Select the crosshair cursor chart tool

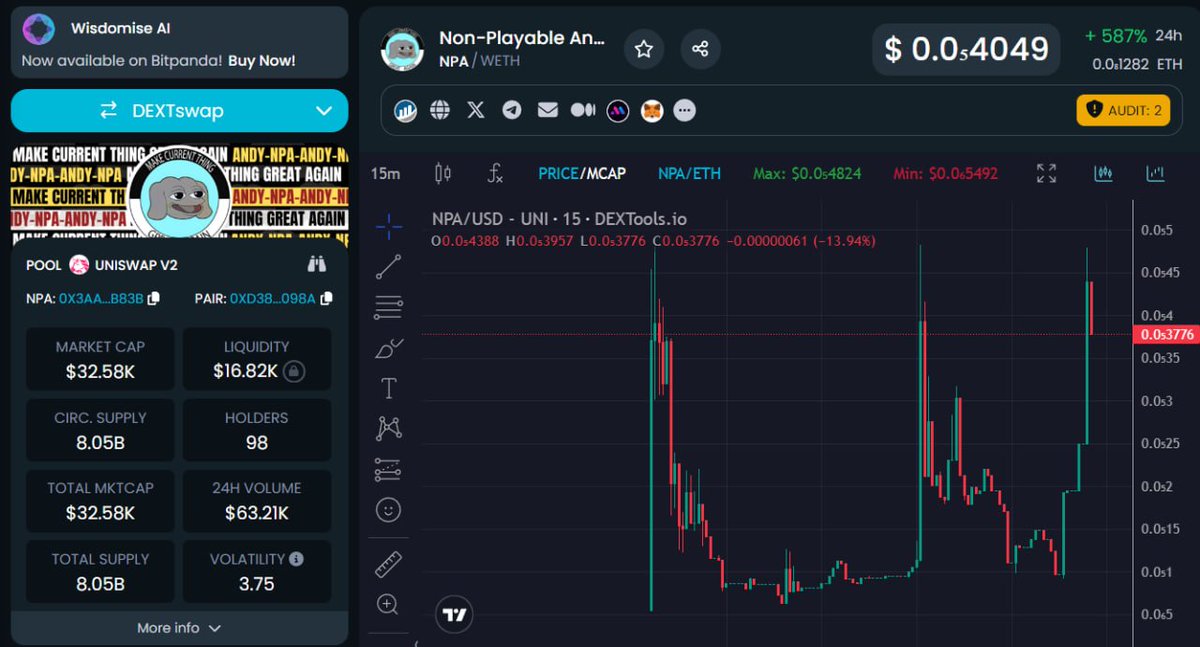(x=389, y=226)
